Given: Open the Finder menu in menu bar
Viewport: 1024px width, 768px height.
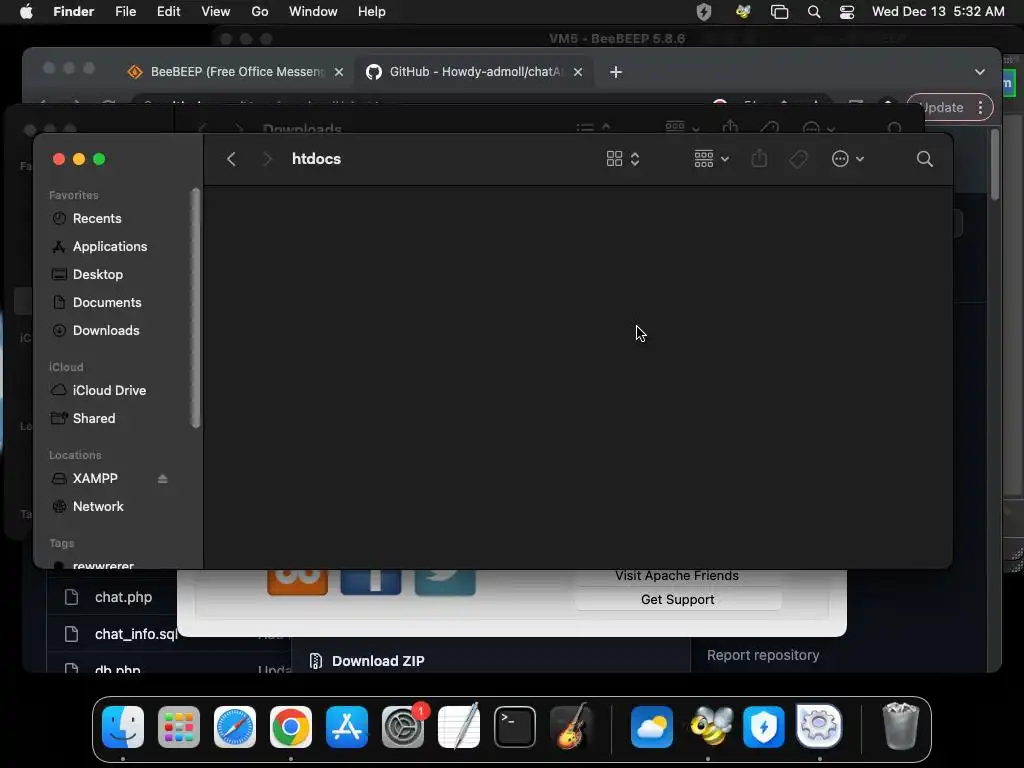Looking at the screenshot, I should point(73,12).
